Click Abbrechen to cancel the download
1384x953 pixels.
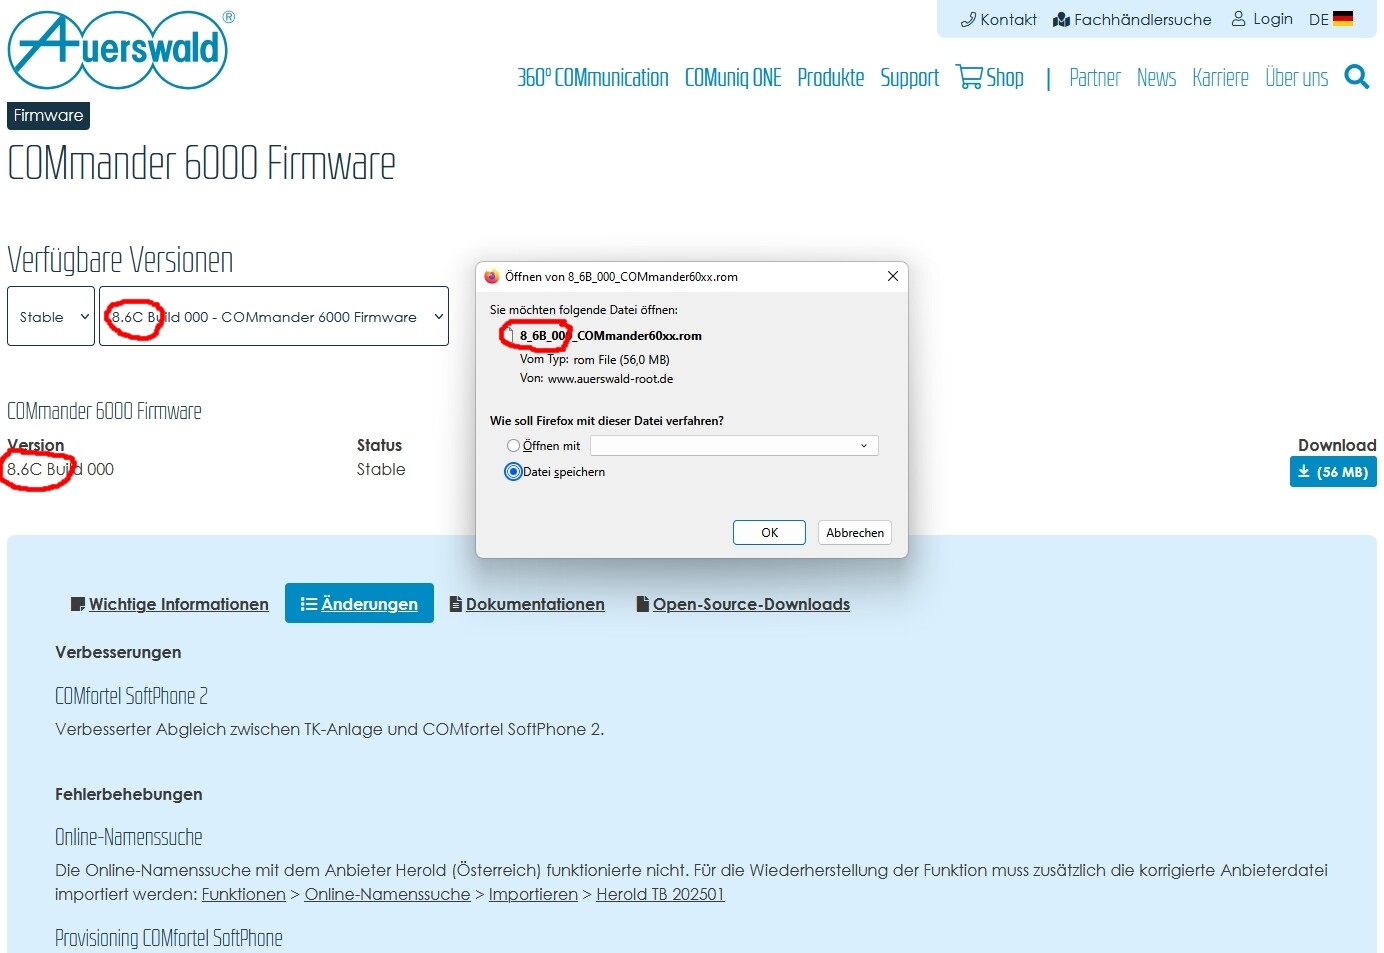point(854,533)
